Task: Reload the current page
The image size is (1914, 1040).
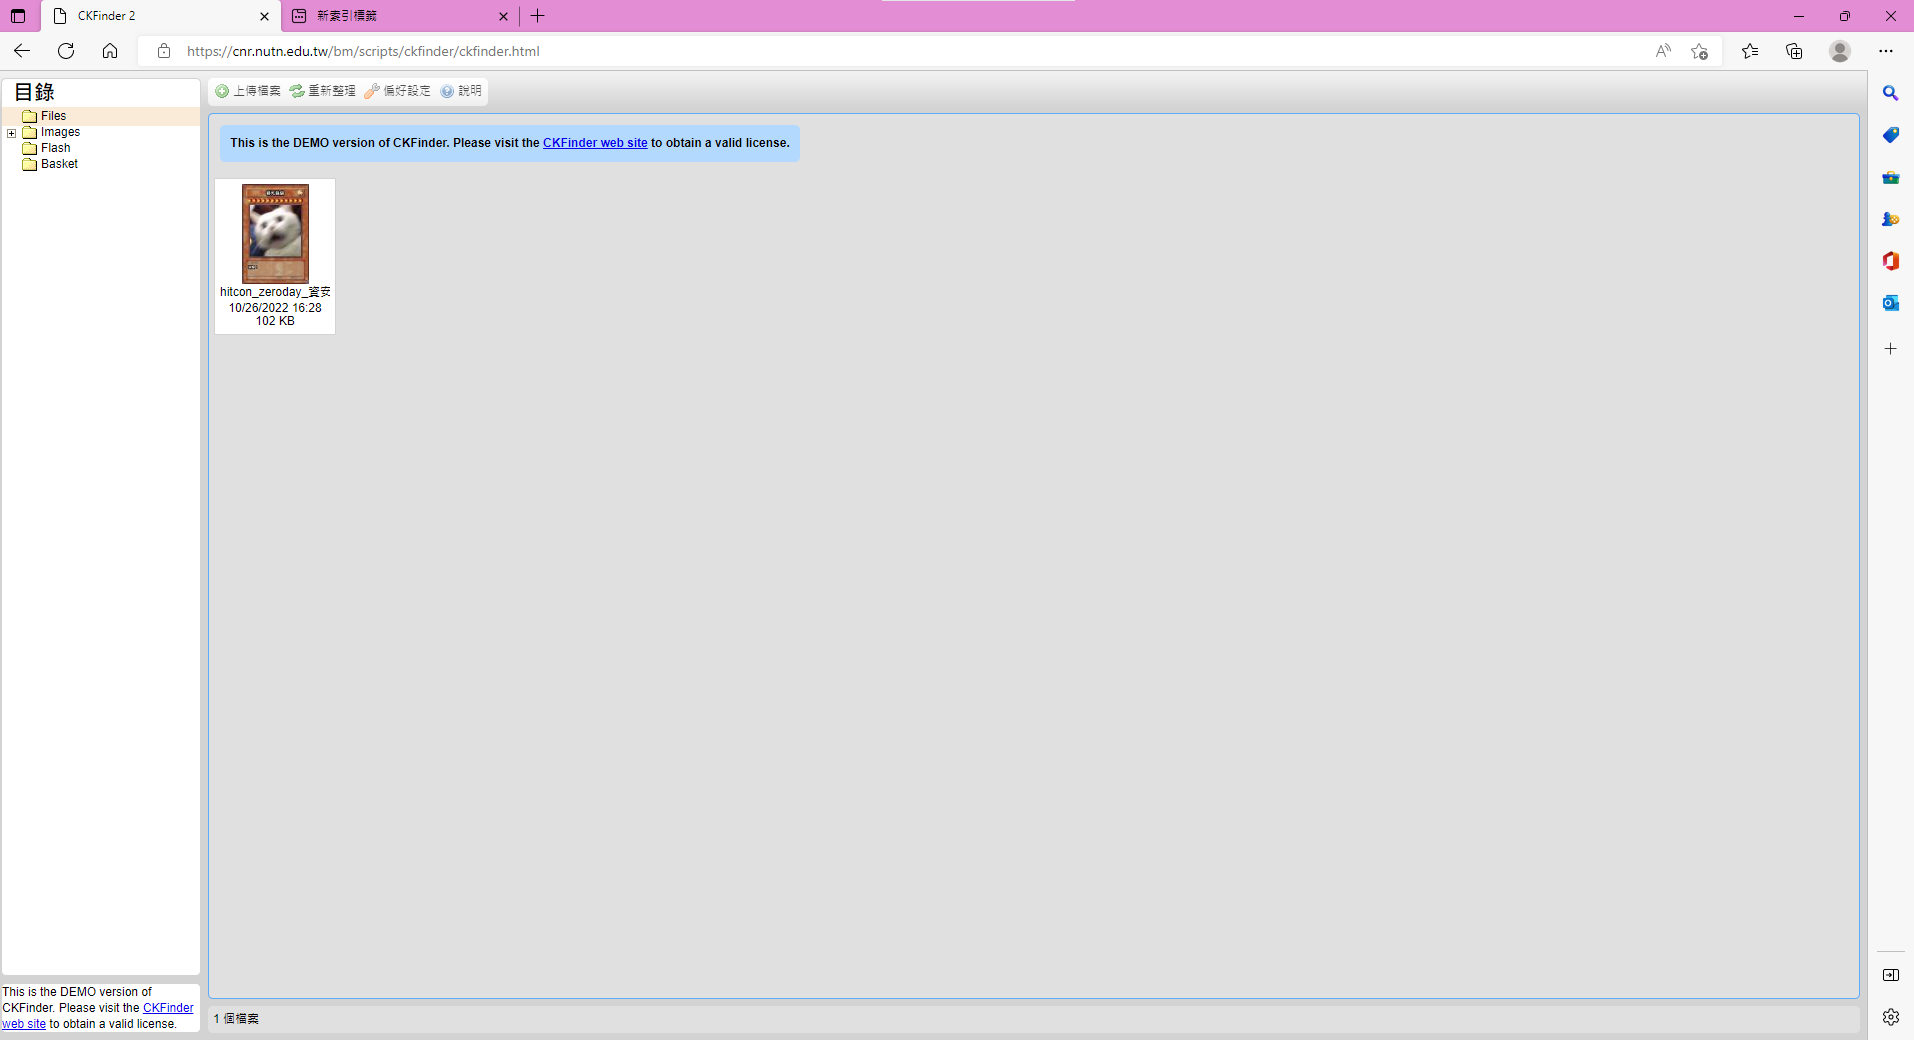Action: click(x=66, y=51)
